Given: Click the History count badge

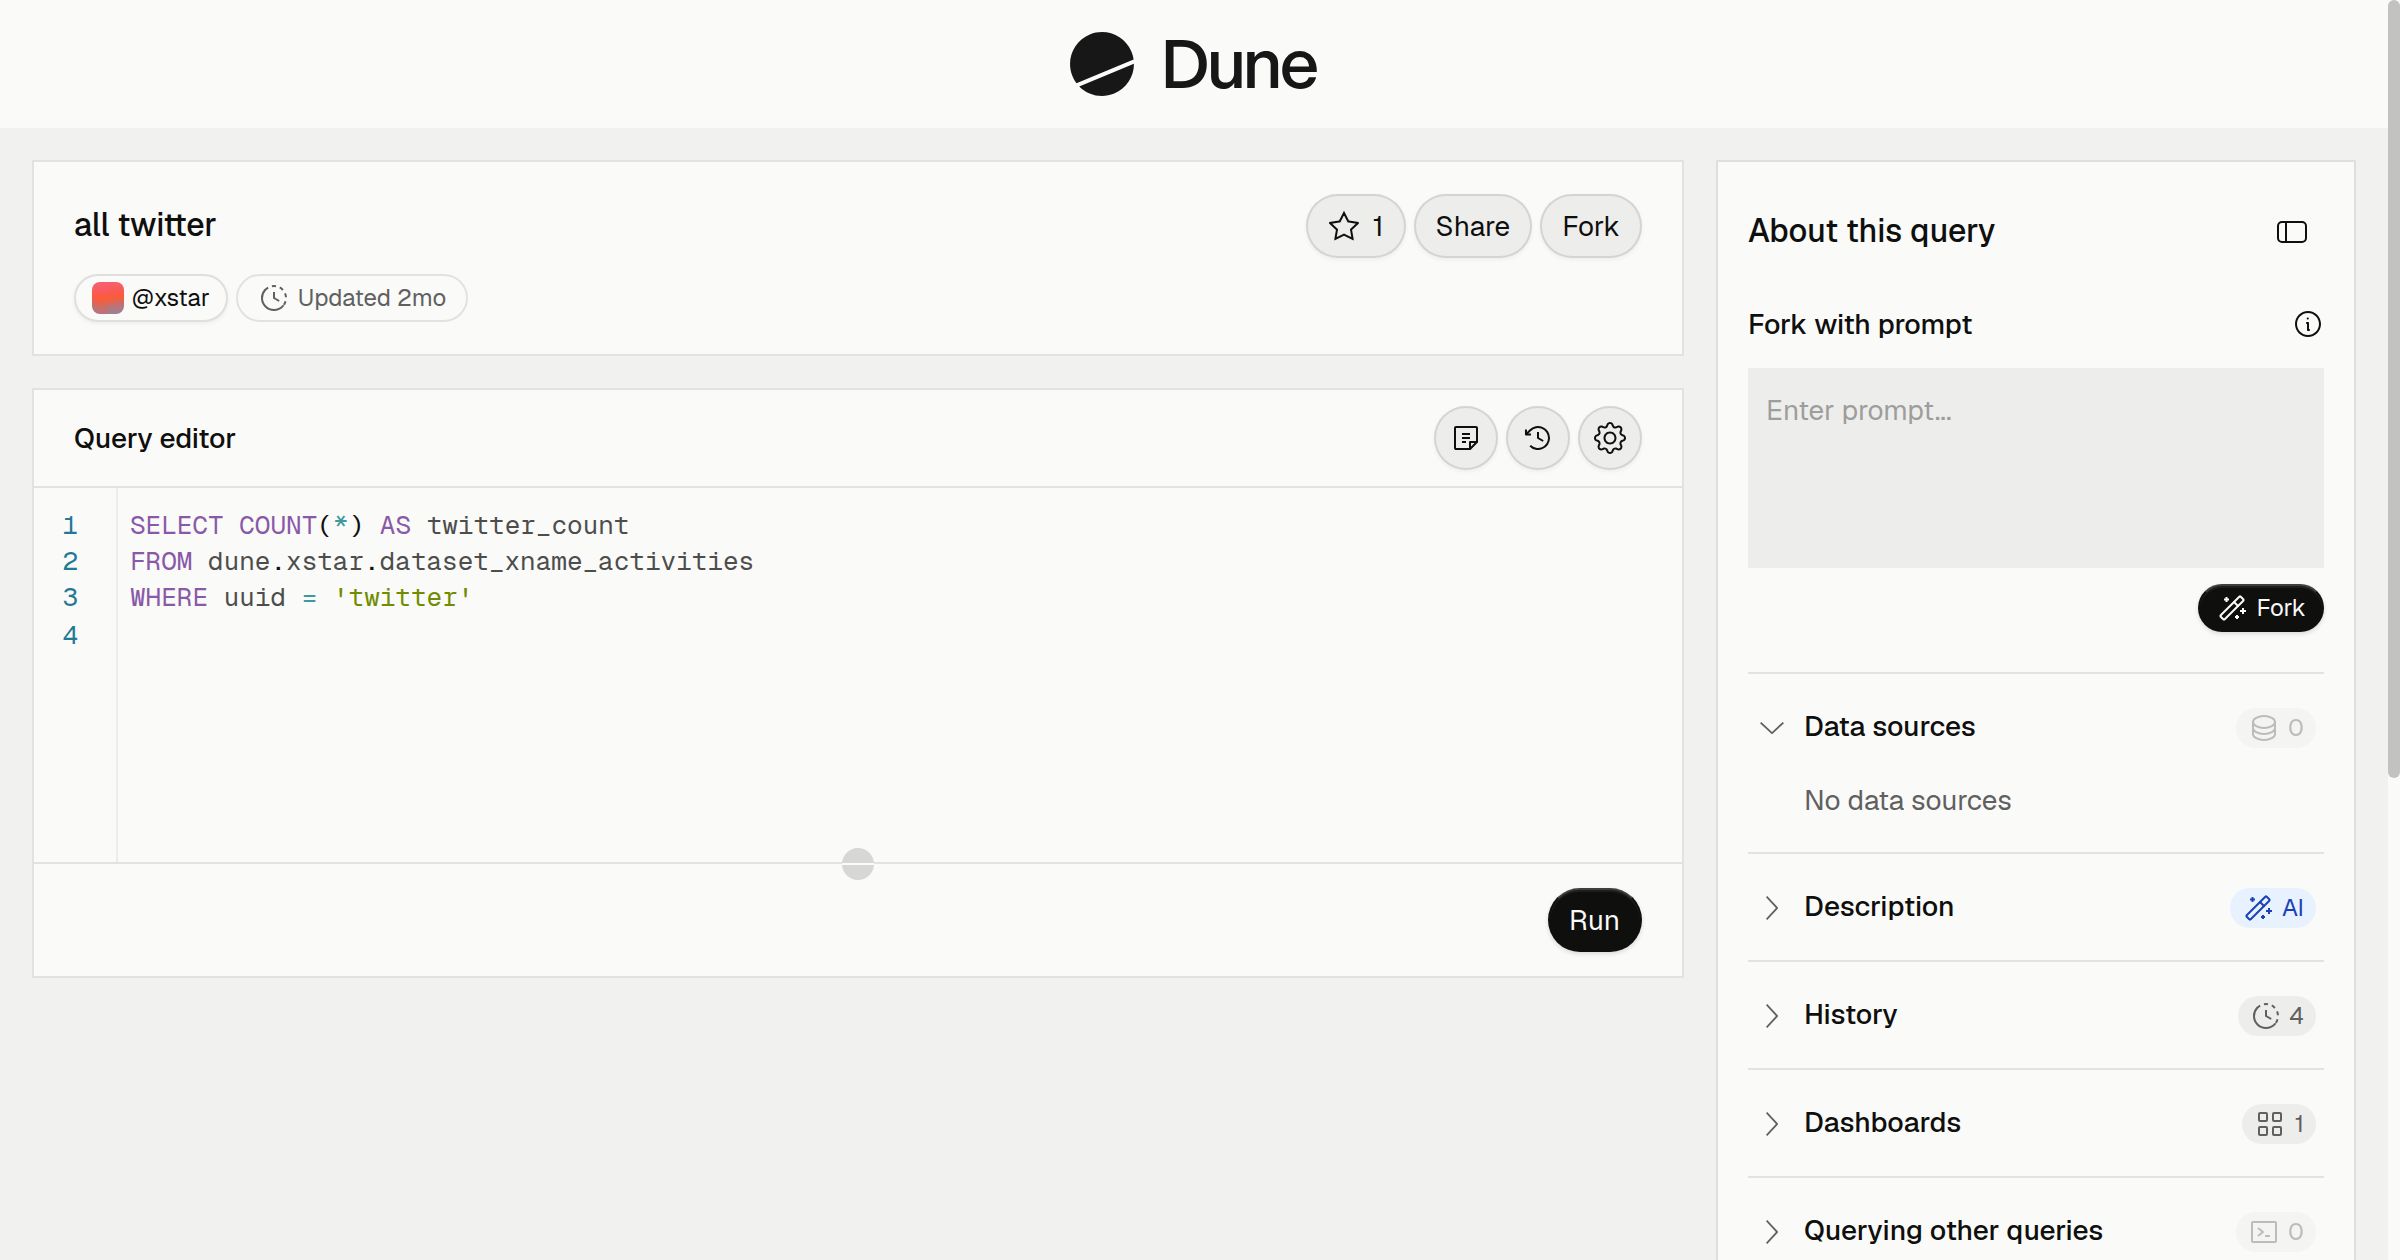Looking at the screenshot, I should (x=2276, y=1015).
